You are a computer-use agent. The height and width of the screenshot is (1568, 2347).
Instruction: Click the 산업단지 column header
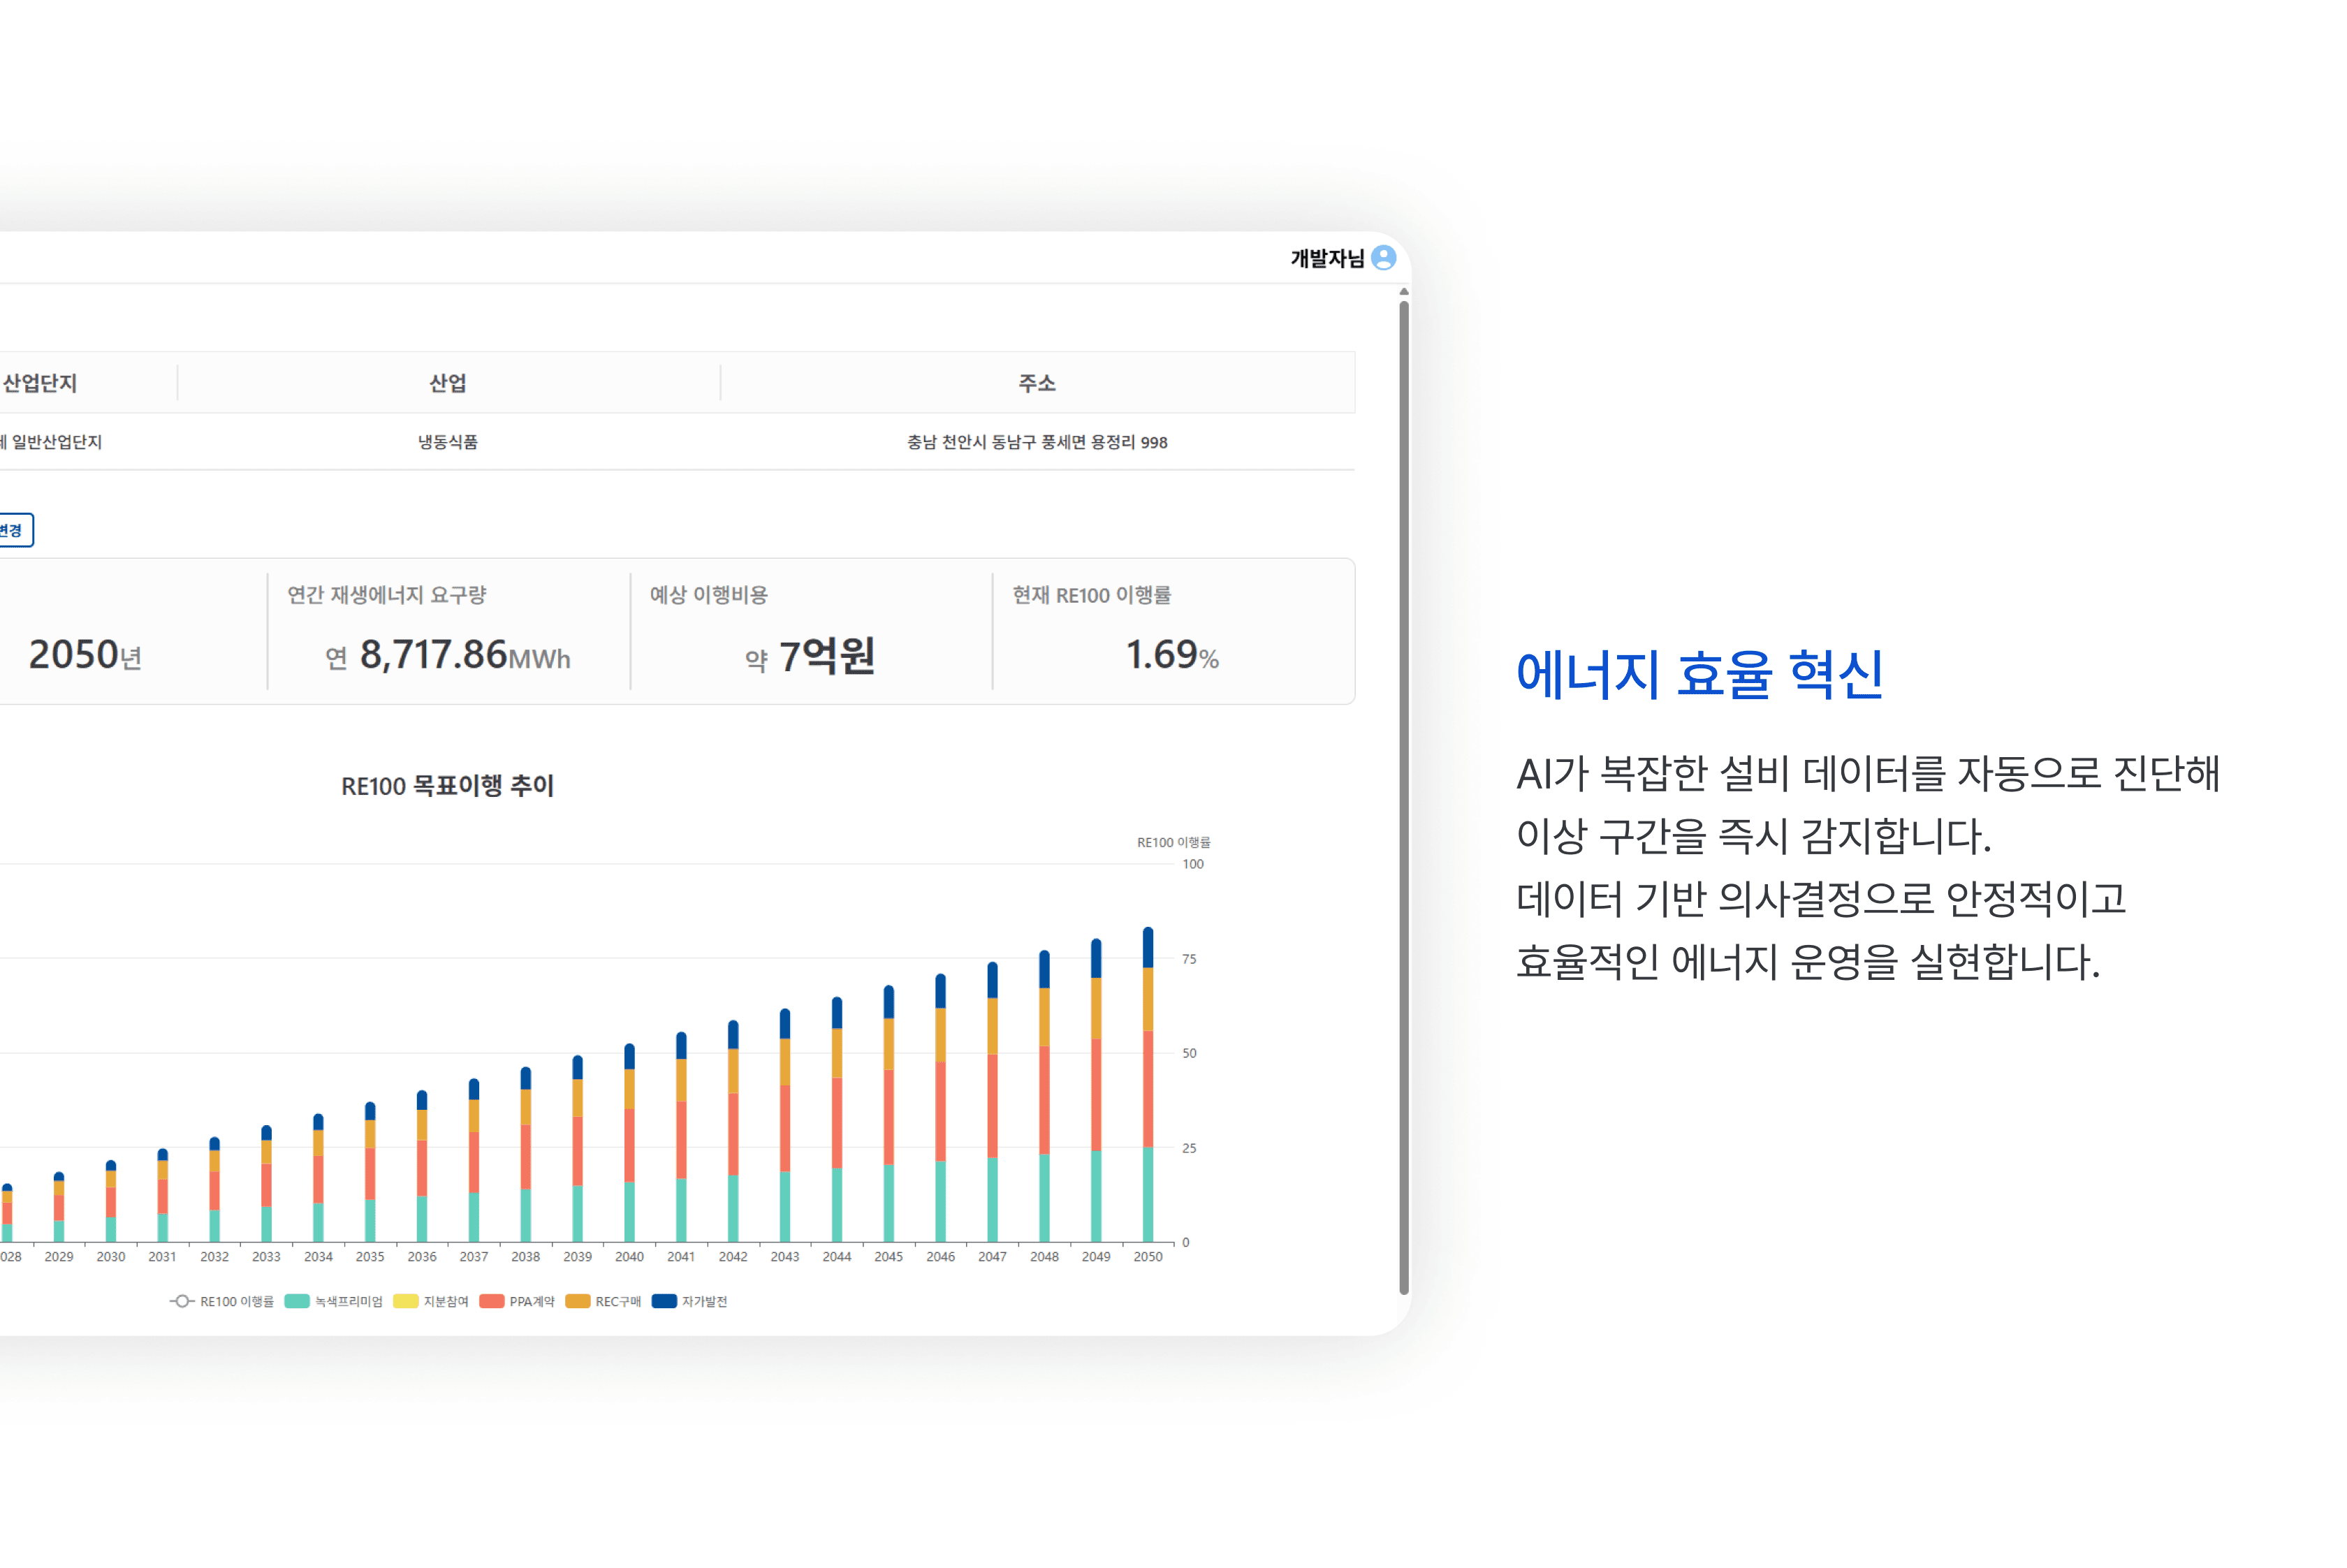click(40, 383)
